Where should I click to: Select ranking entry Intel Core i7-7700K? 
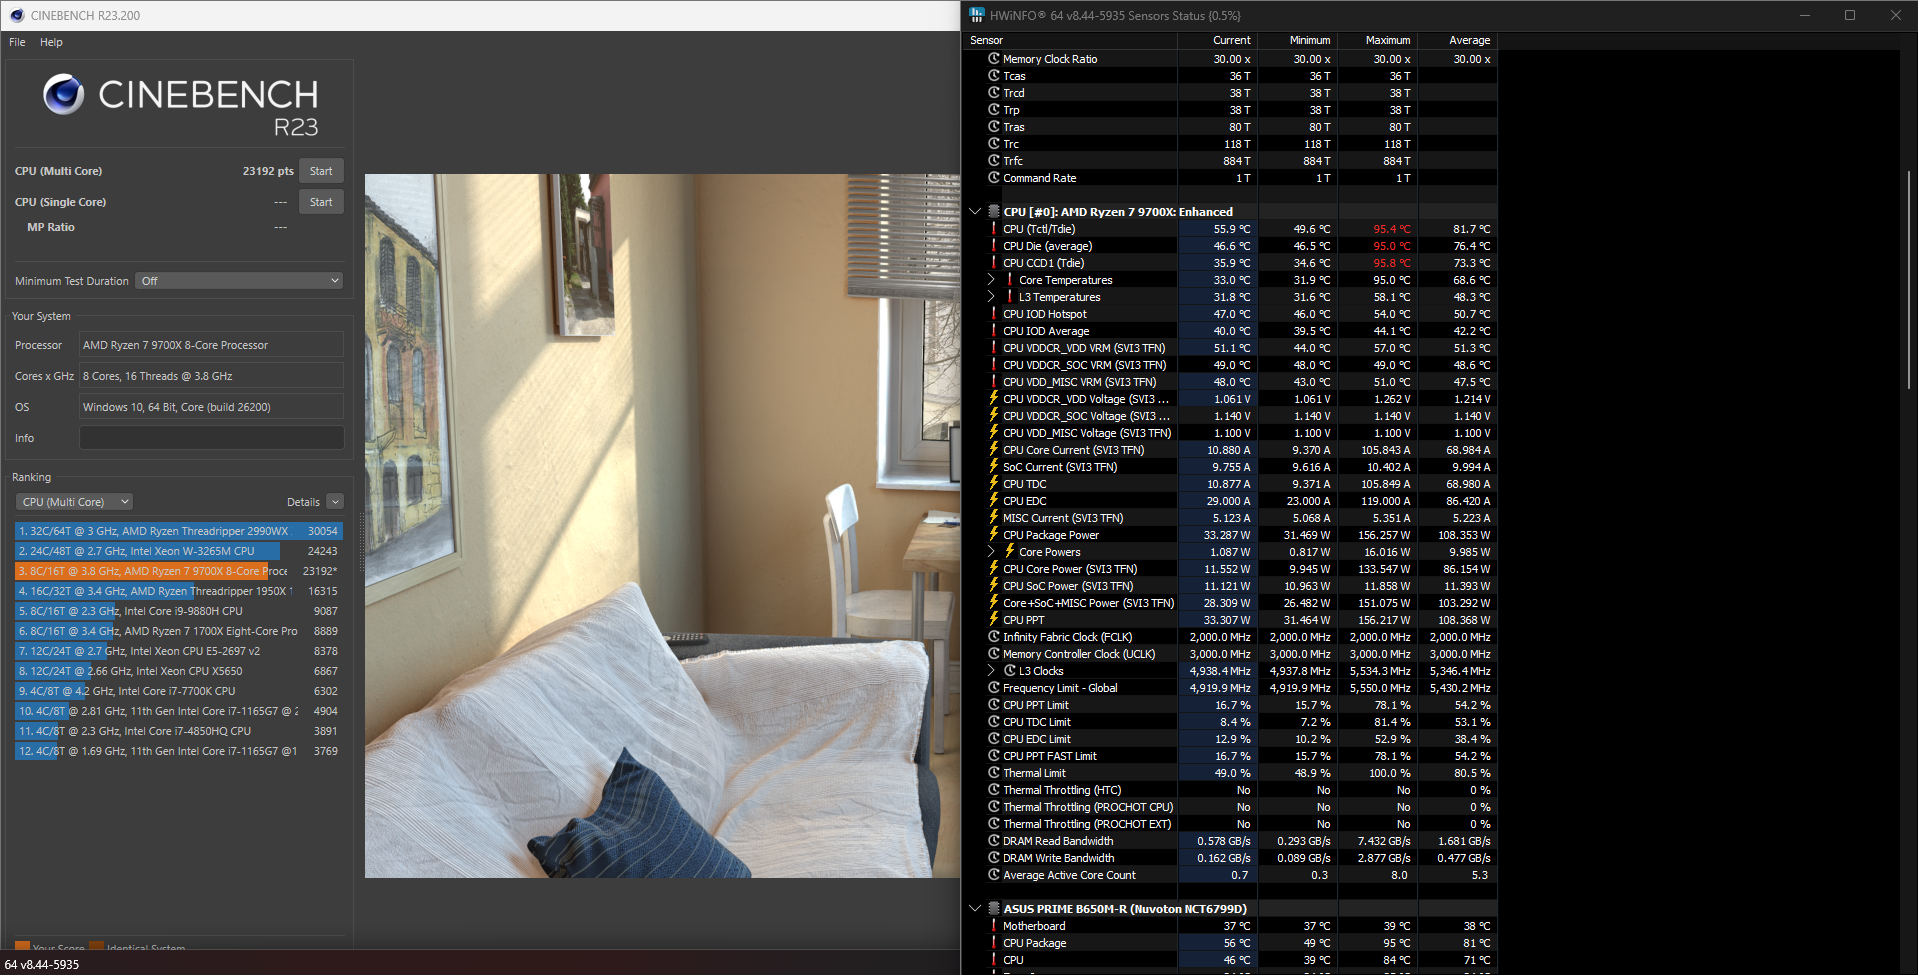pos(179,691)
